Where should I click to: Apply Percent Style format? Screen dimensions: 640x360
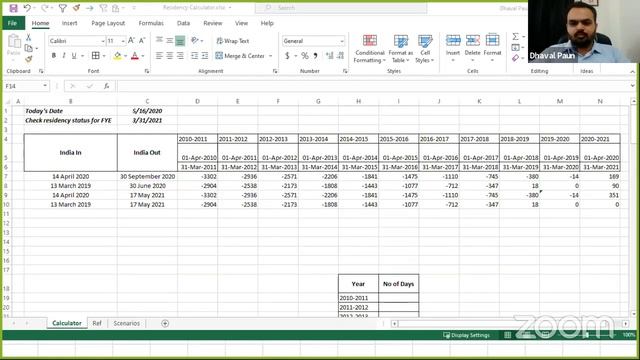[304, 56]
